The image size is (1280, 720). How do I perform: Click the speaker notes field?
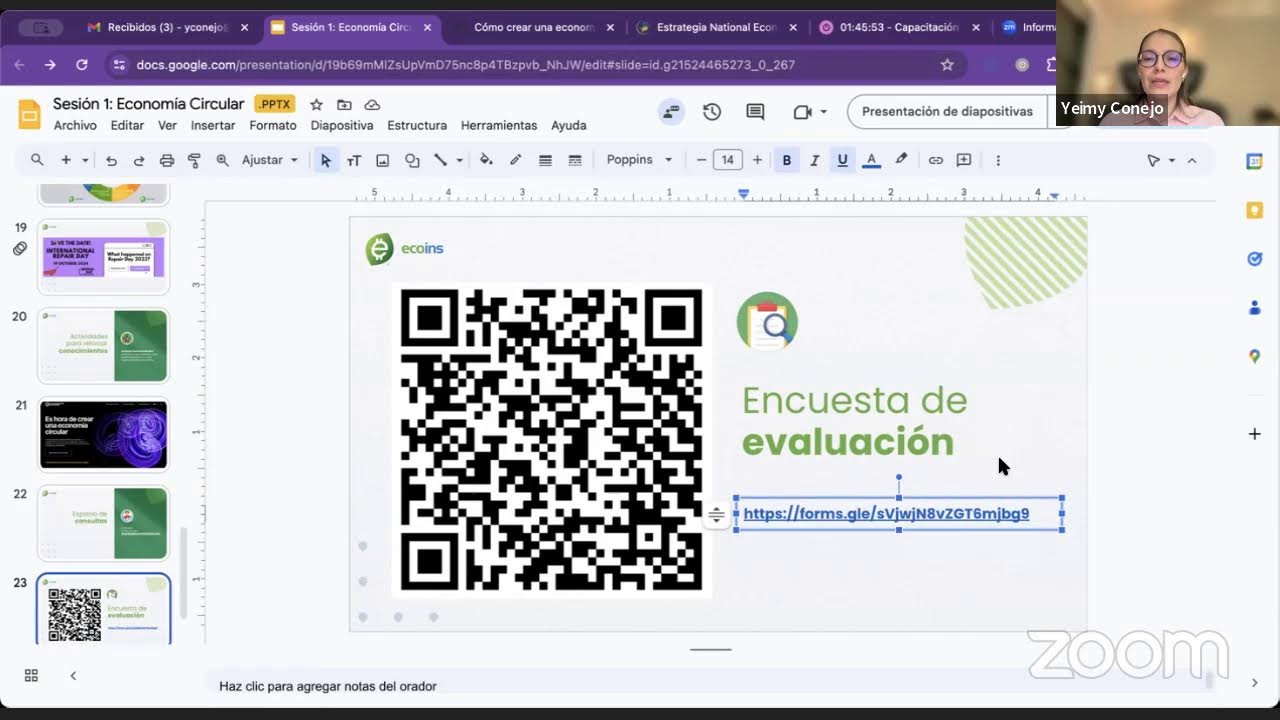pos(710,686)
